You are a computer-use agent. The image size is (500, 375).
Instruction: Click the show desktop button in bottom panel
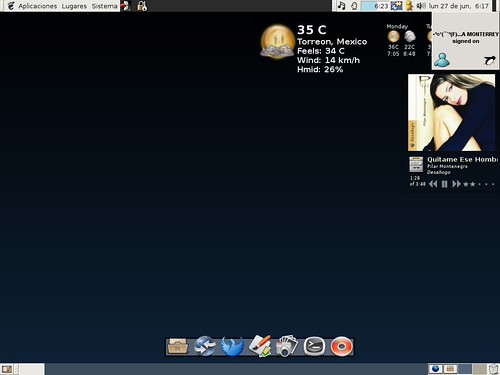(7, 369)
